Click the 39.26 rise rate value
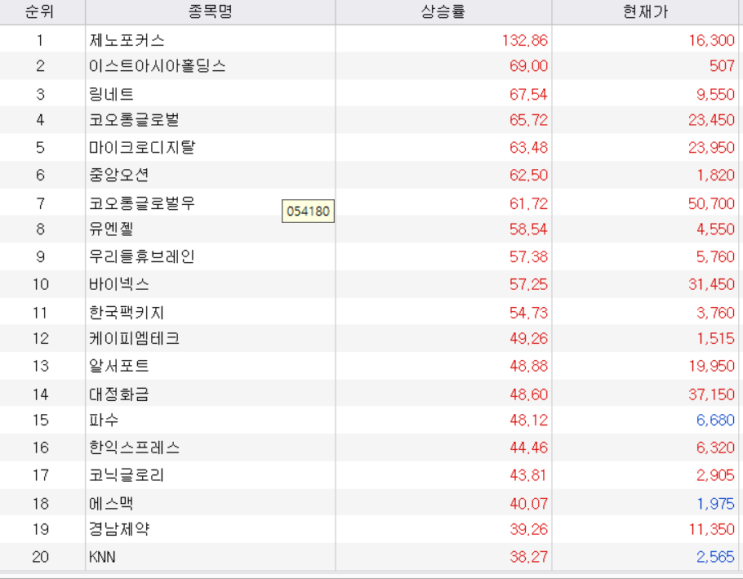The width and height of the screenshot is (743, 579). click(529, 529)
